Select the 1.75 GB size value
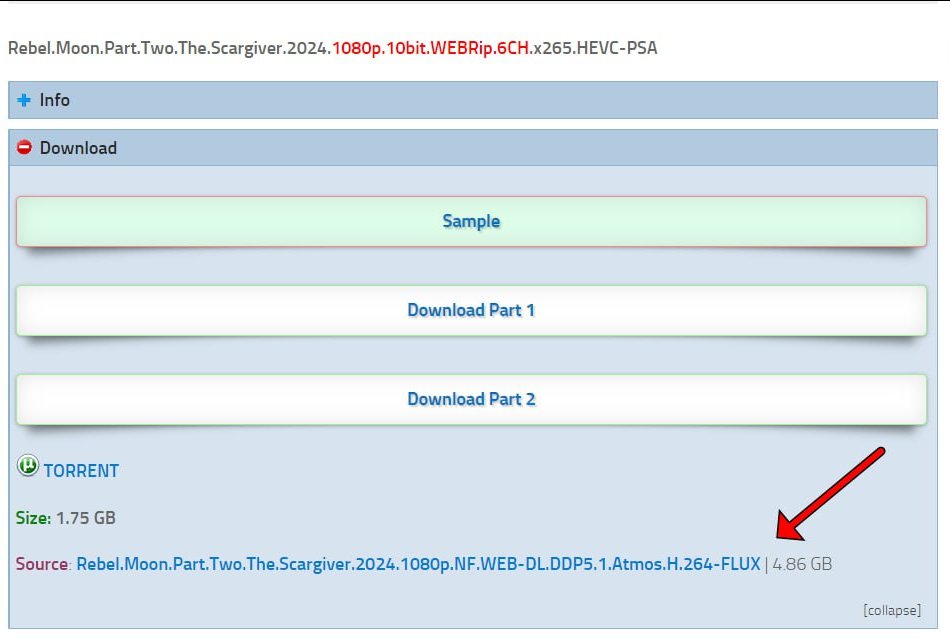Viewport: 950px width, 639px height. tap(86, 518)
